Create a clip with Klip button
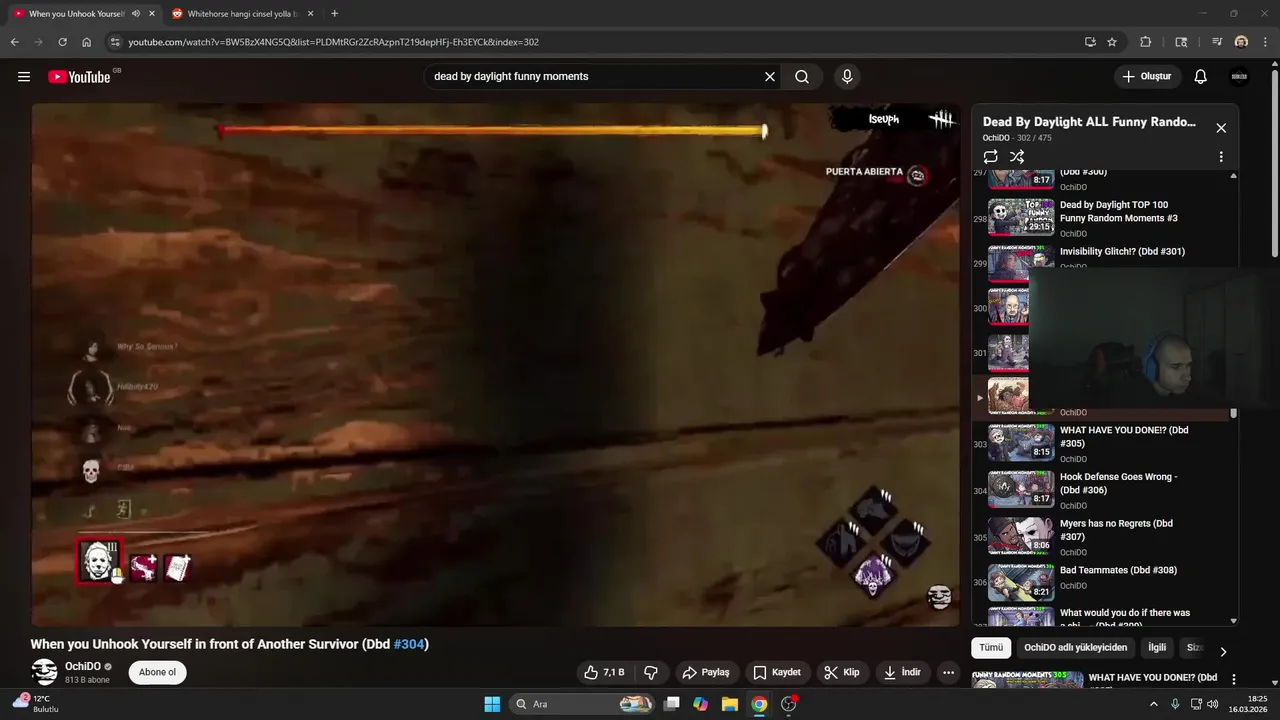This screenshot has height=720, width=1280. click(x=842, y=672)
